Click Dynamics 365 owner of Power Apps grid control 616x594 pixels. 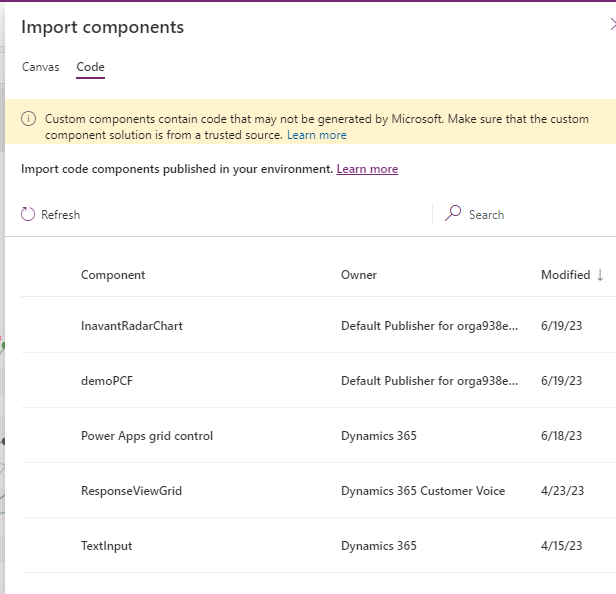coord(379,436)
